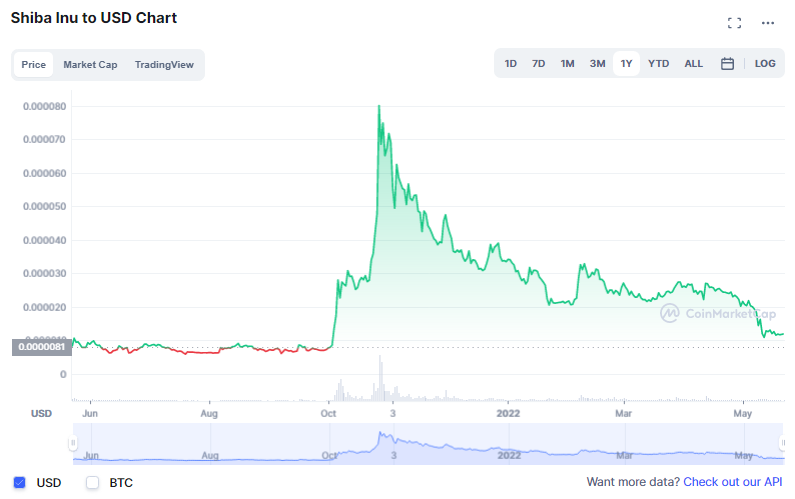Show ALL time price history
Viewport: 795px width, 499px height.
[694, 63]
